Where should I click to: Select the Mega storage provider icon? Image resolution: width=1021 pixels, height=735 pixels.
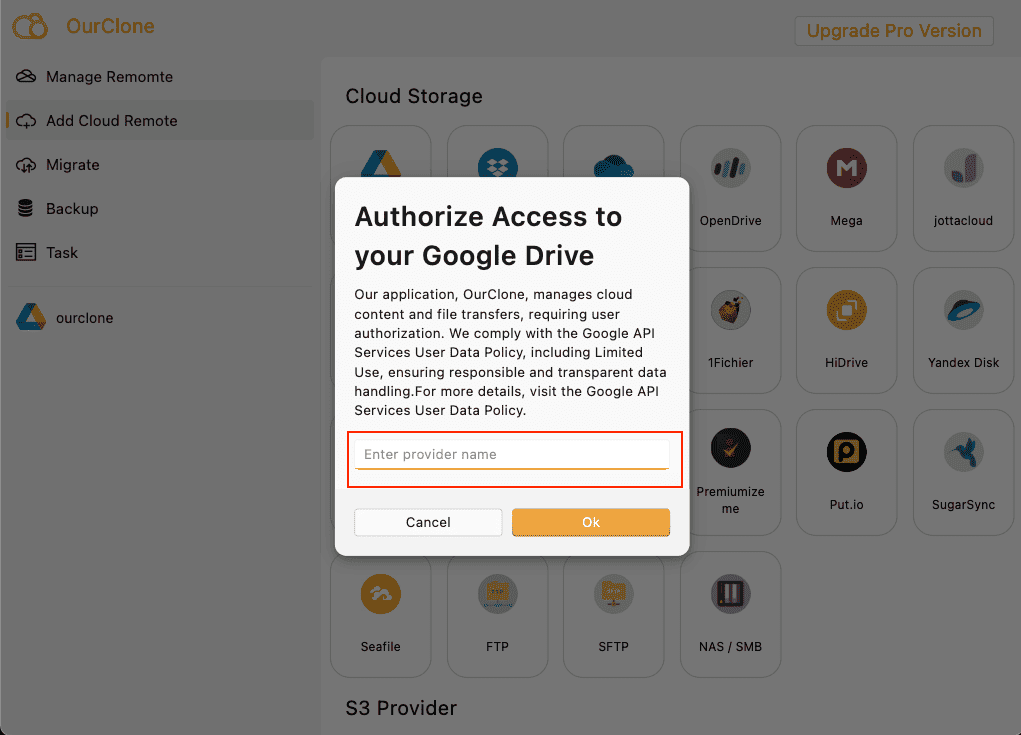(846, 170)
